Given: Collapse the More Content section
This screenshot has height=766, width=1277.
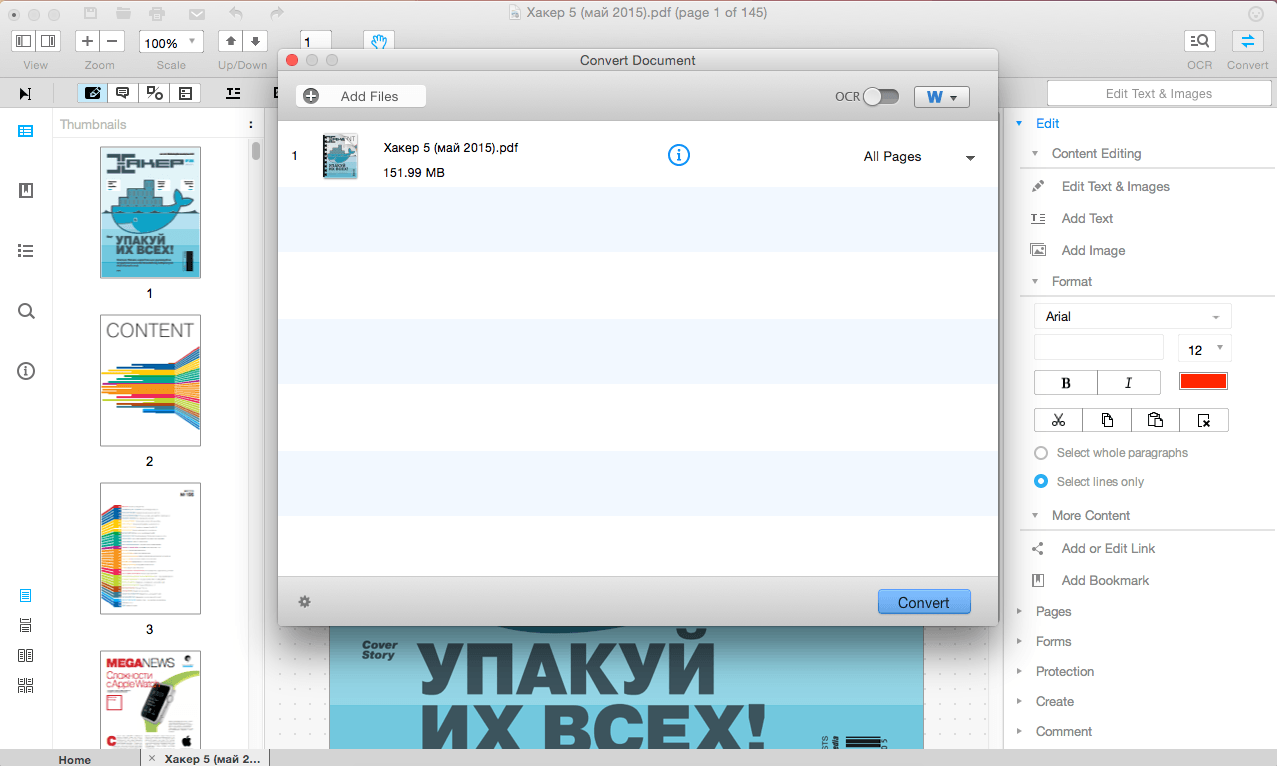Looking at the screenshot, I should coord(1035,516).
